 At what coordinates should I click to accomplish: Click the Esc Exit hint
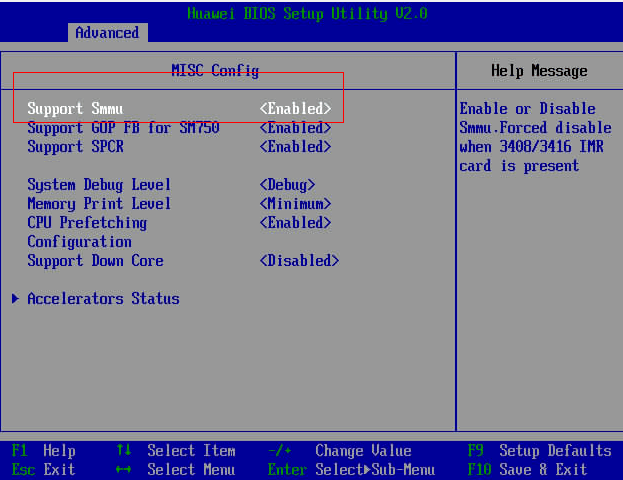[x=43, y=470]
